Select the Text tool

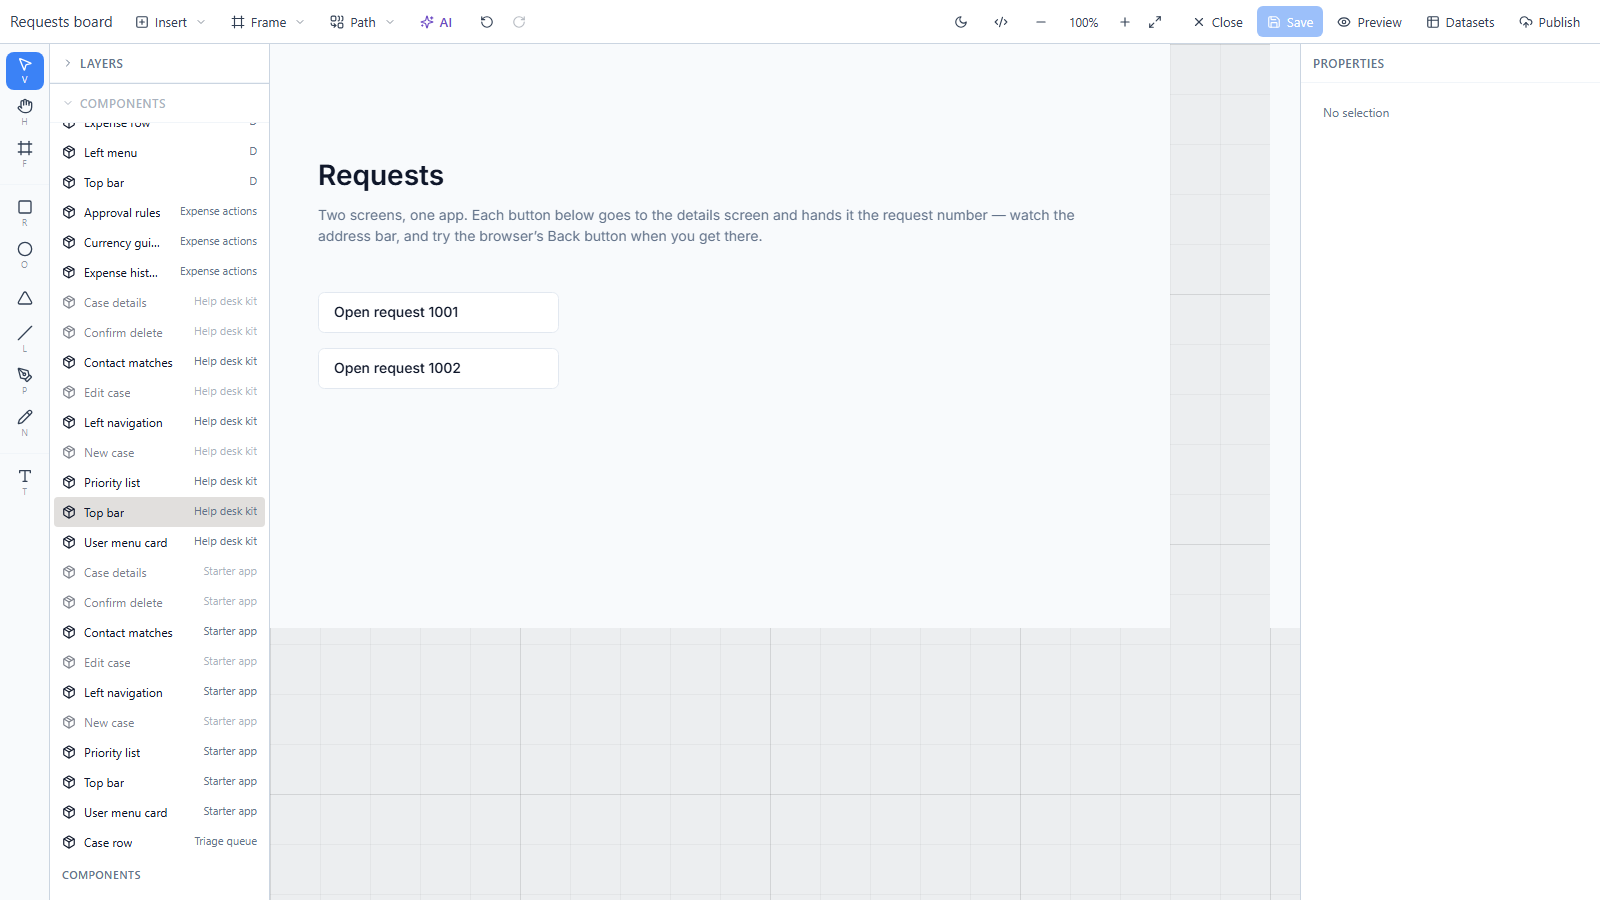click(25, 481)
